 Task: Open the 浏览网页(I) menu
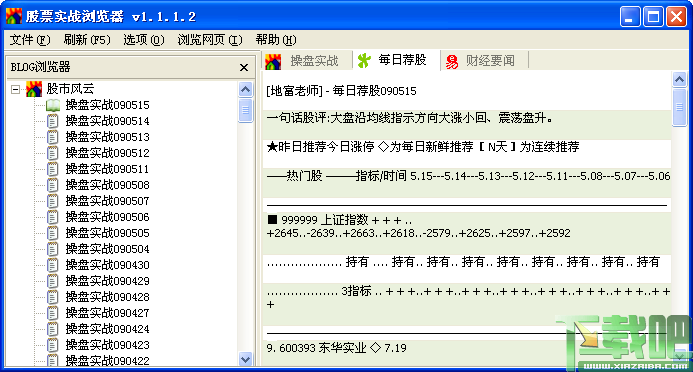210,40
